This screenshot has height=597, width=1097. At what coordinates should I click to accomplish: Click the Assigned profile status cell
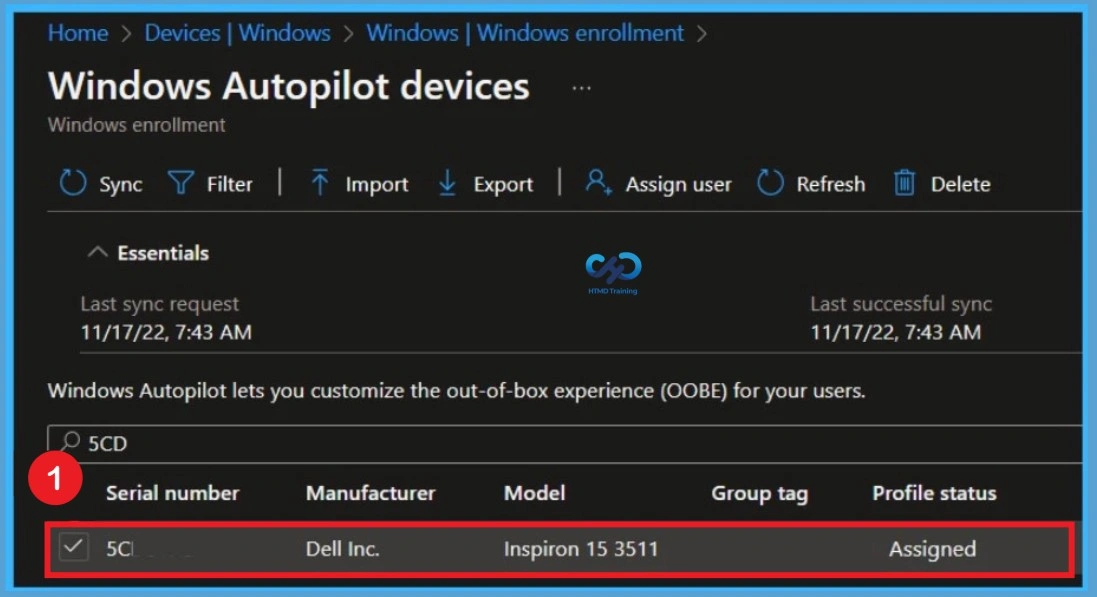click(932, 549)
